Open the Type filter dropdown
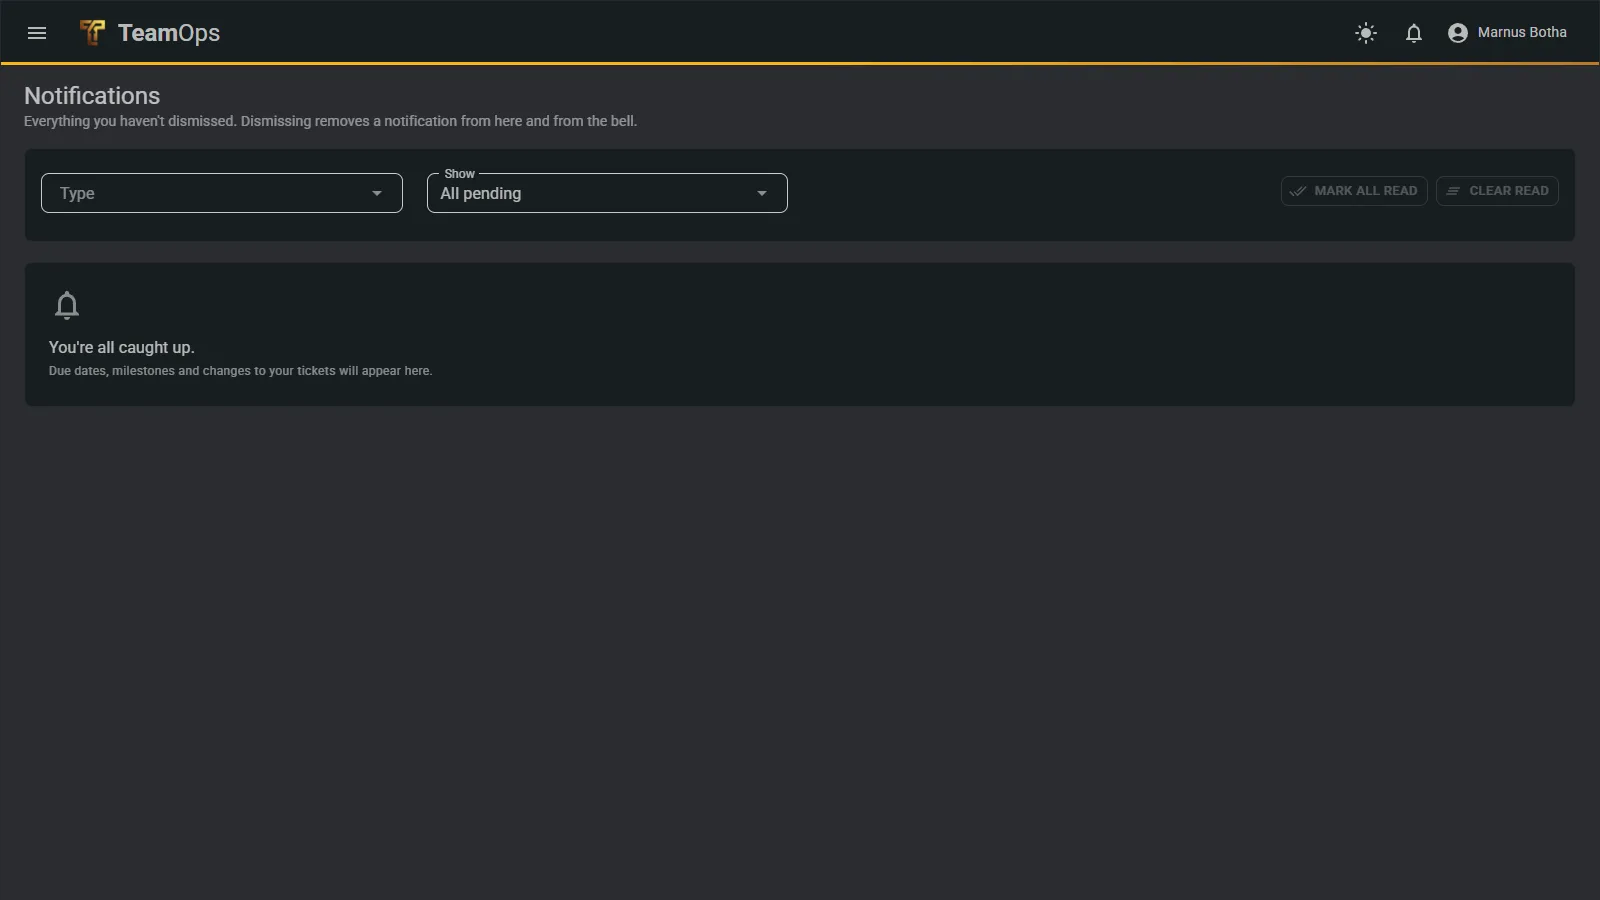The width and height of the screenshot is (1600, 900). pyautogui.click(x=222, y=193)
